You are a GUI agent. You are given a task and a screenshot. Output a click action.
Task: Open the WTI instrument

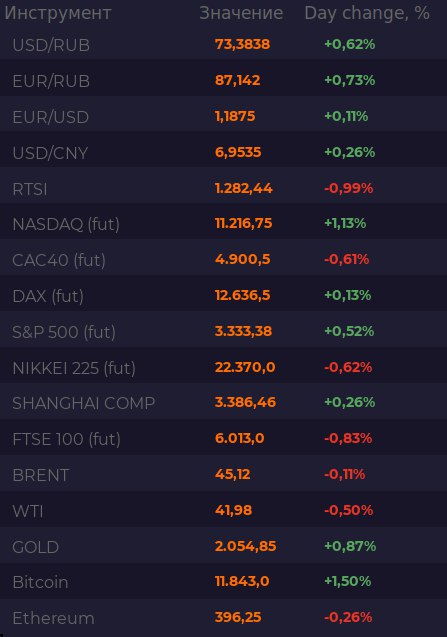point(224,511)
